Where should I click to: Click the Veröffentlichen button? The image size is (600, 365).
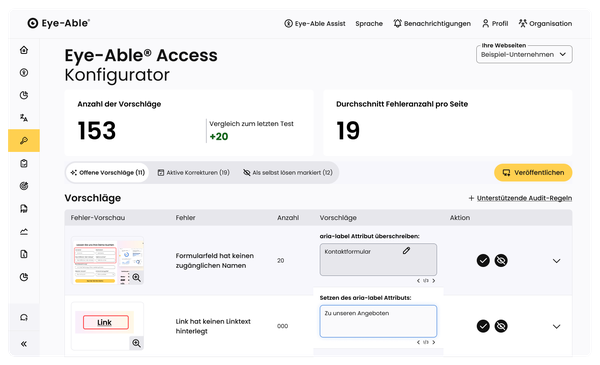(533, 173)
